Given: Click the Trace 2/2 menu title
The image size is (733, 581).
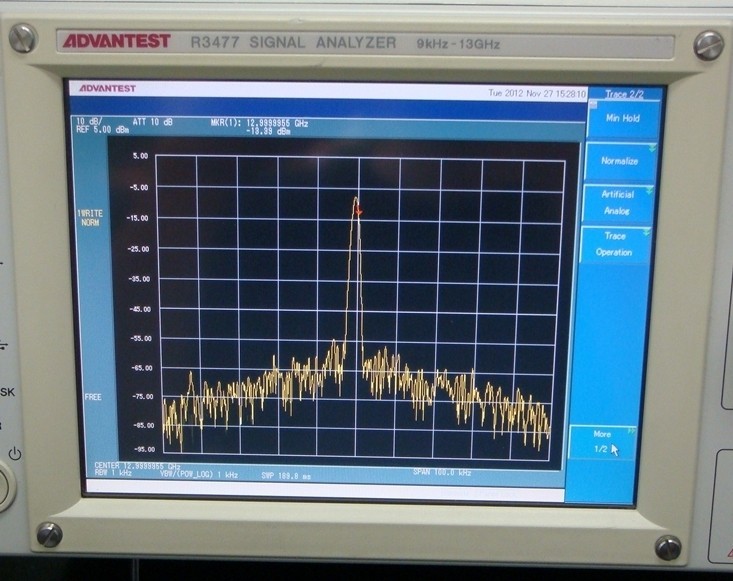Looking at the screenshot, I should point(624,94).
